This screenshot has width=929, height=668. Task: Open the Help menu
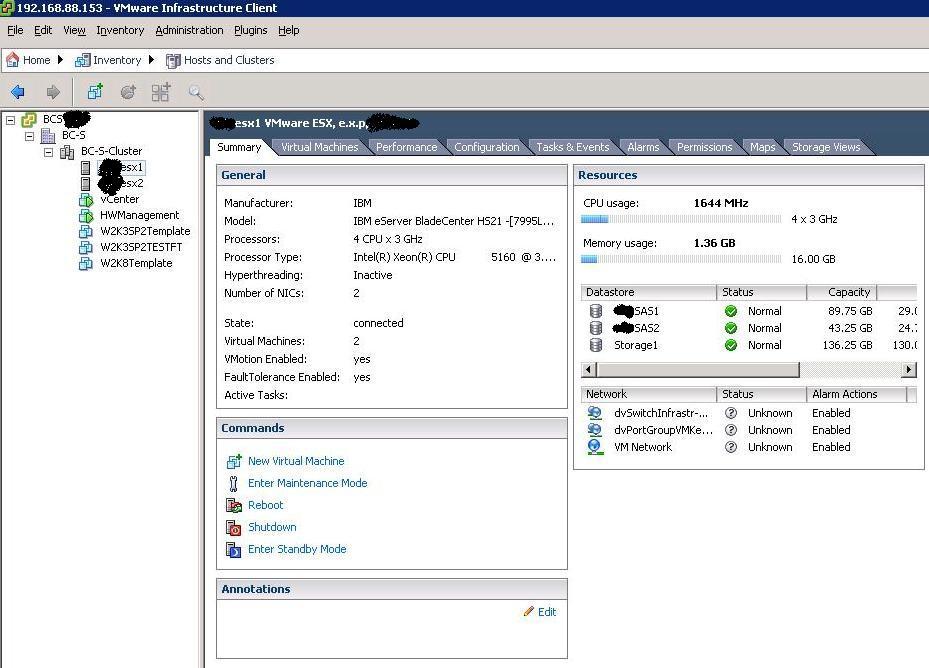[x=289, y=30]
